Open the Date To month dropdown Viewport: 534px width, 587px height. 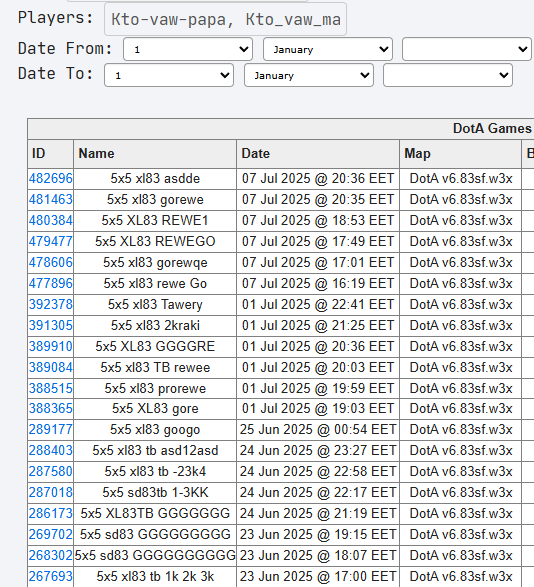click(x=309, y=75)
